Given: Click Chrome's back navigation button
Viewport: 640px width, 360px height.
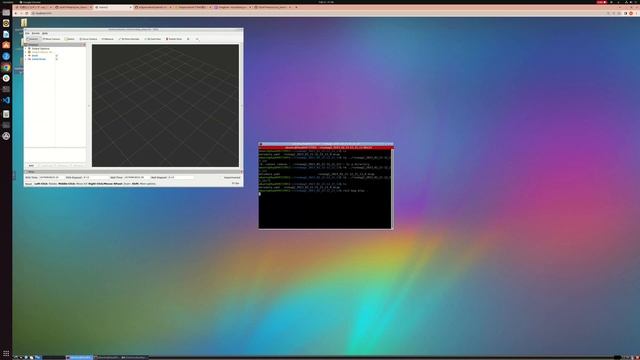Looking at the screenshot, I should pyautogui.click(x=16, y=13).
